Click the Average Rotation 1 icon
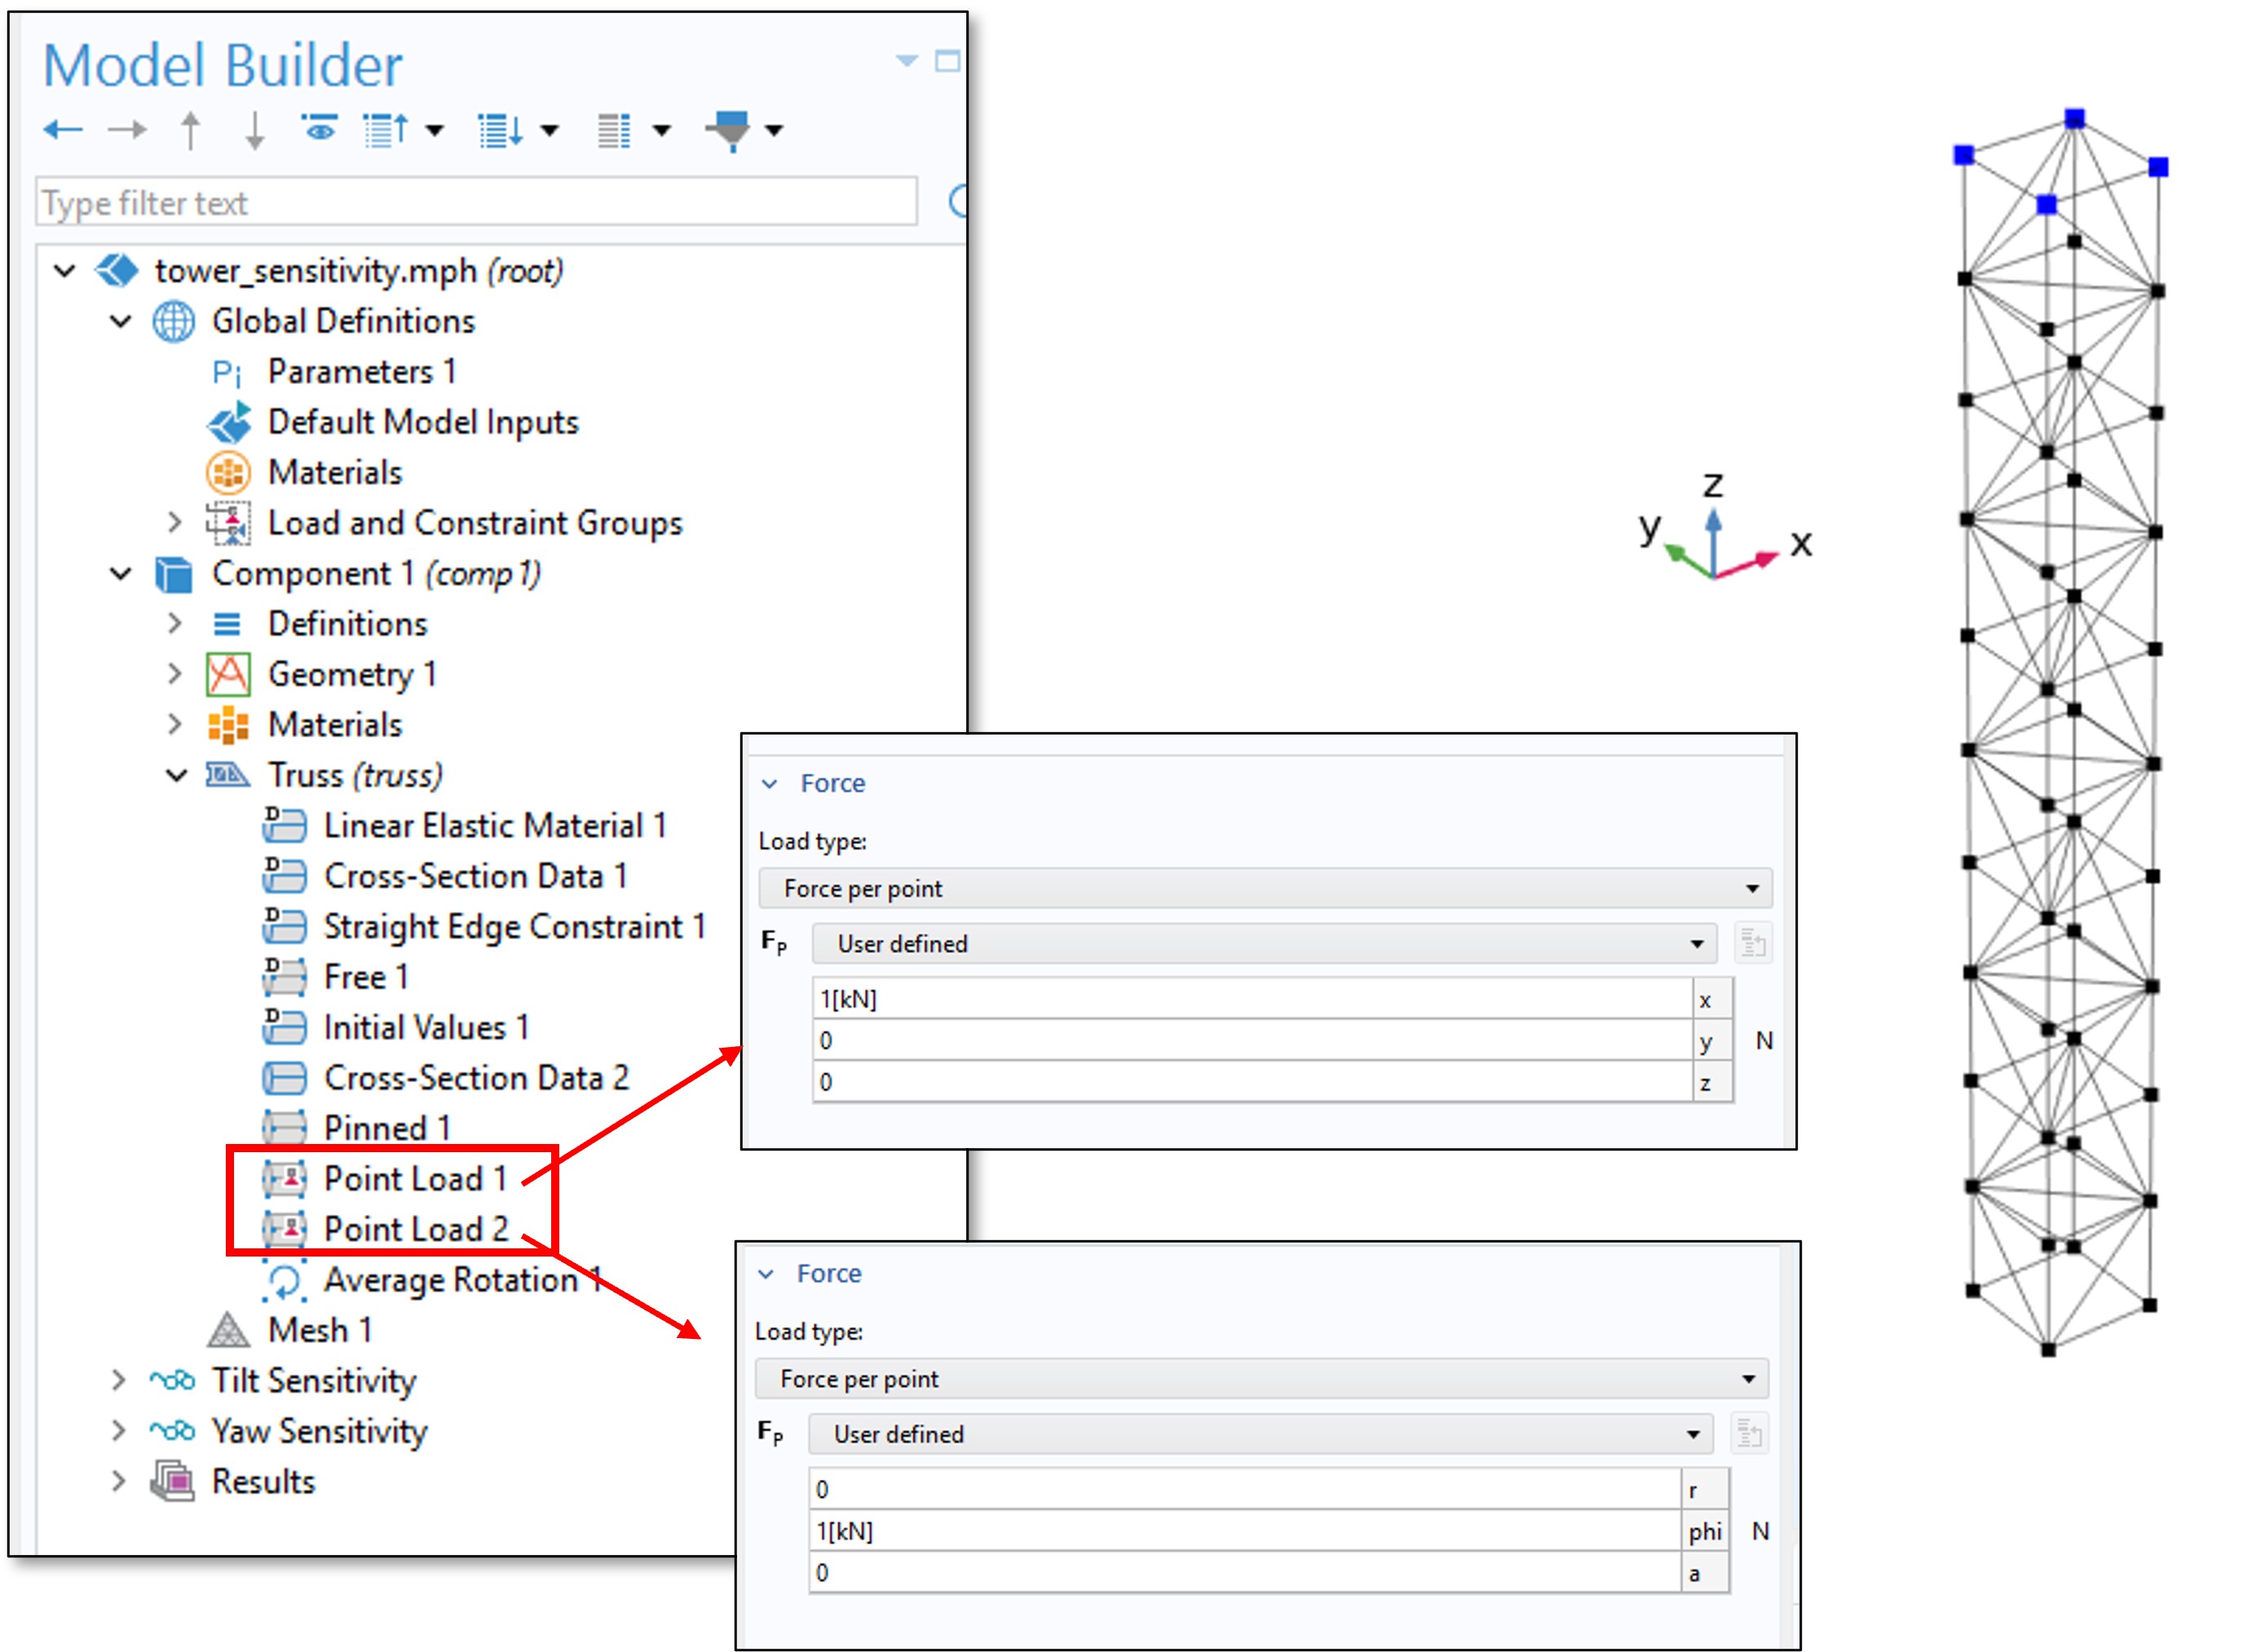This screenshot has height=1652, width=2247. [284, 1280]
